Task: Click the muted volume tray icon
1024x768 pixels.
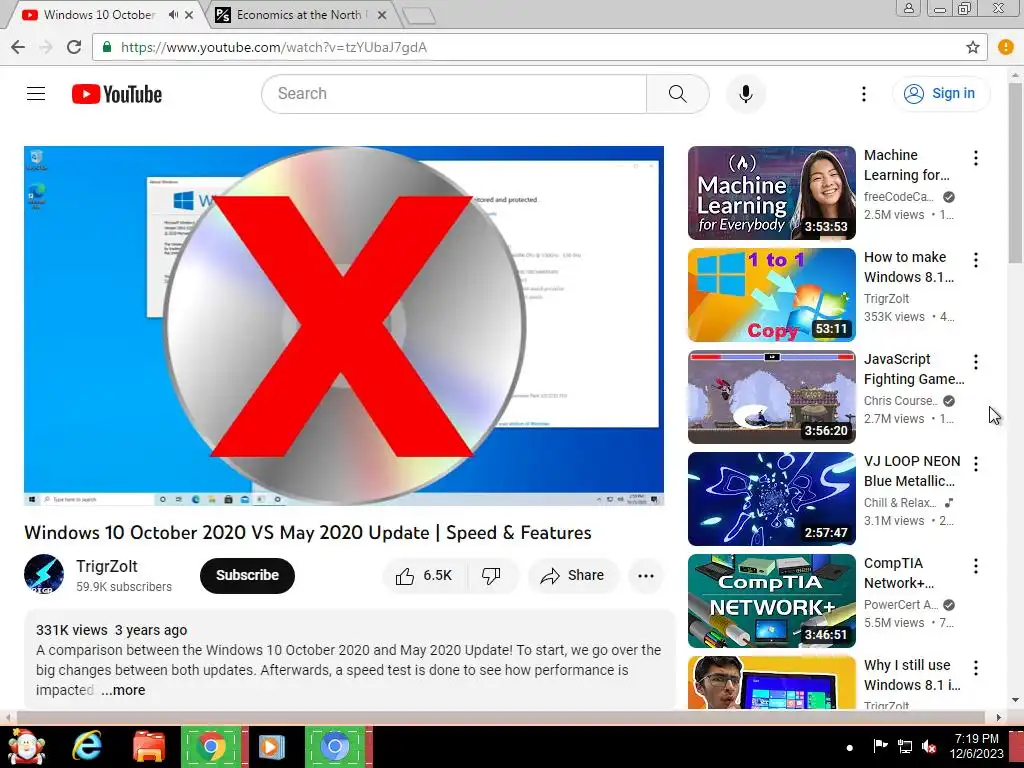Action: tap(929, 746)
